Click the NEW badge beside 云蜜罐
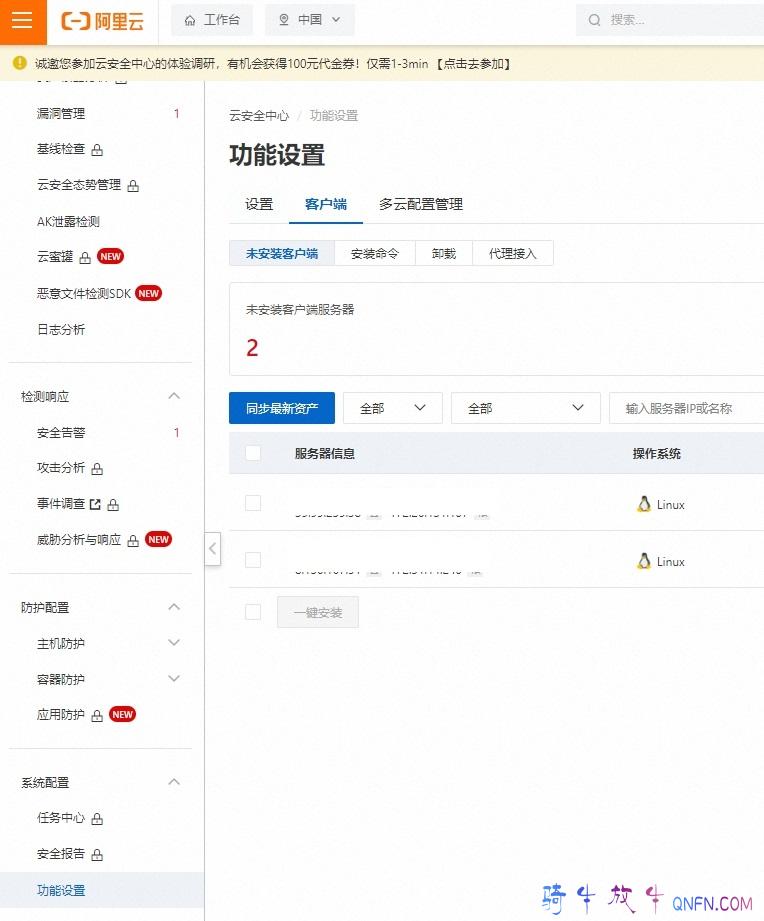 click(x=110, y=257)
